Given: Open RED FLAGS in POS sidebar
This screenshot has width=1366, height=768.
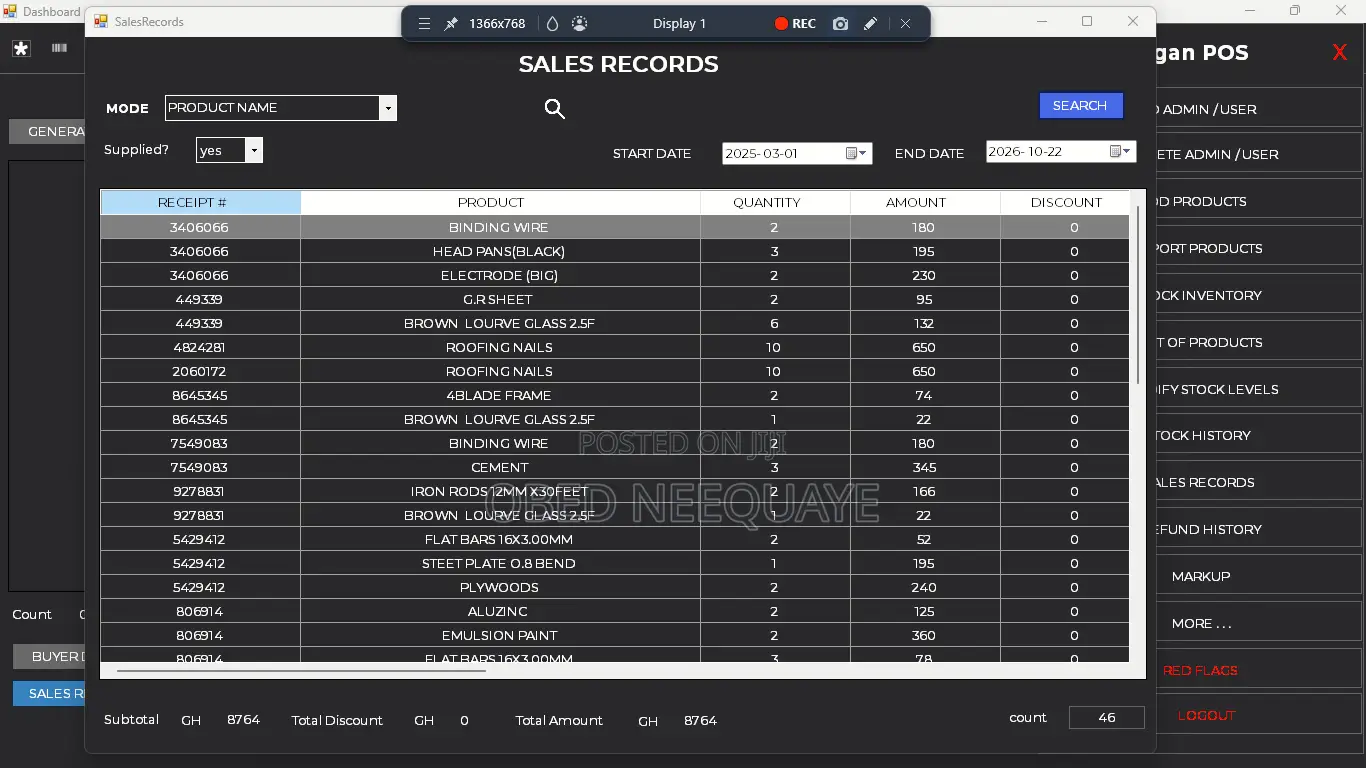Looking at the screenshot, I should (x=1259, y=670).
